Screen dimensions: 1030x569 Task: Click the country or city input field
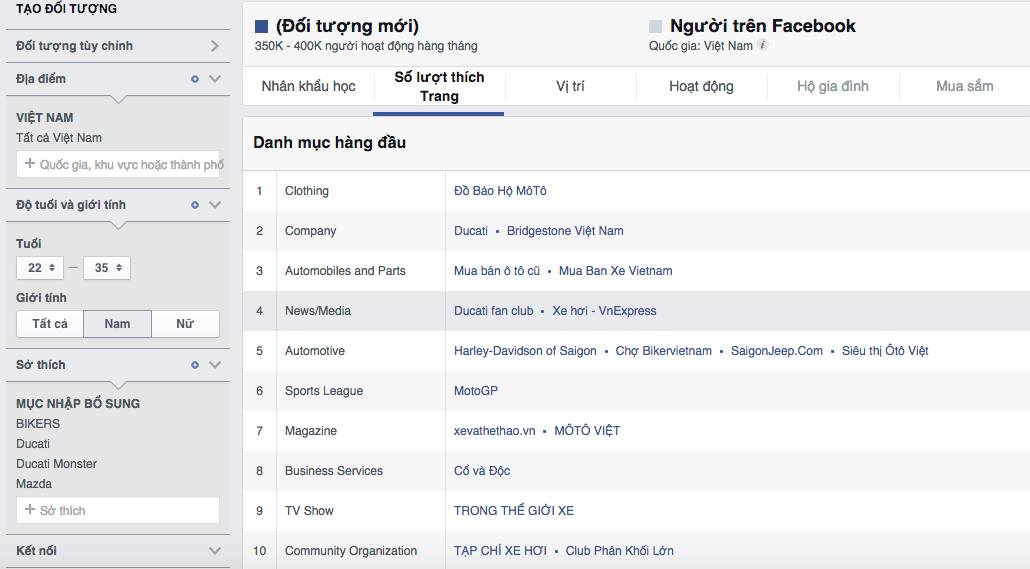click(x=118, y=164)
